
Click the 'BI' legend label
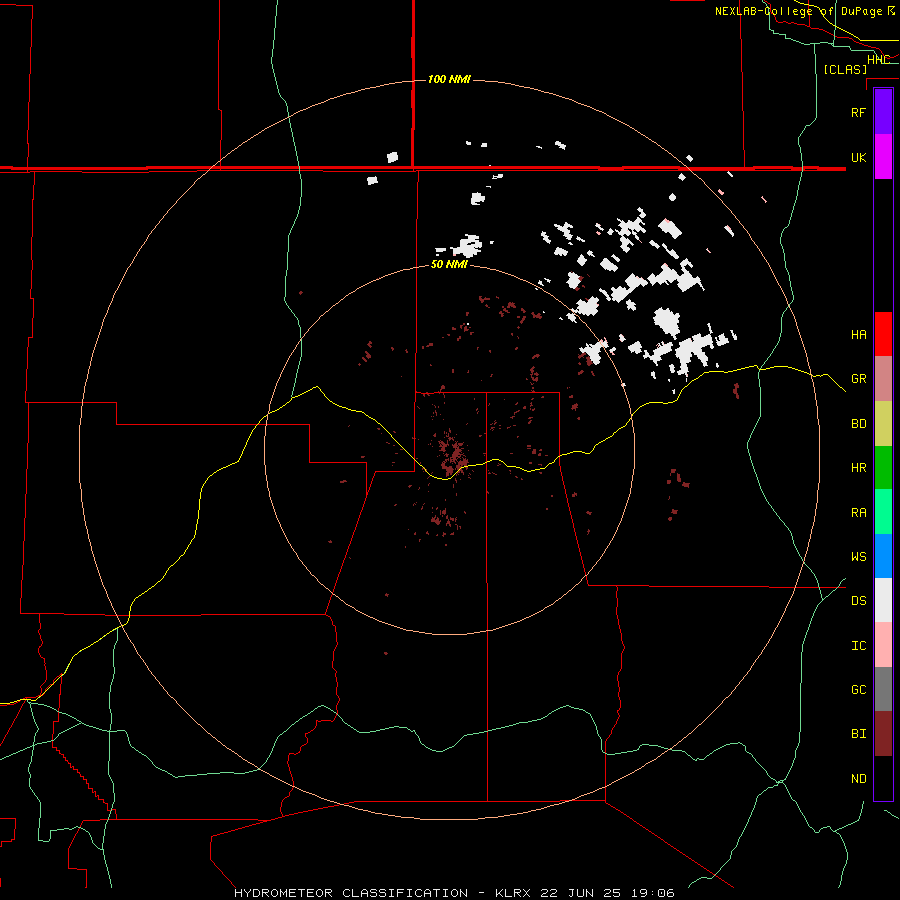click(x=858, y=734)
